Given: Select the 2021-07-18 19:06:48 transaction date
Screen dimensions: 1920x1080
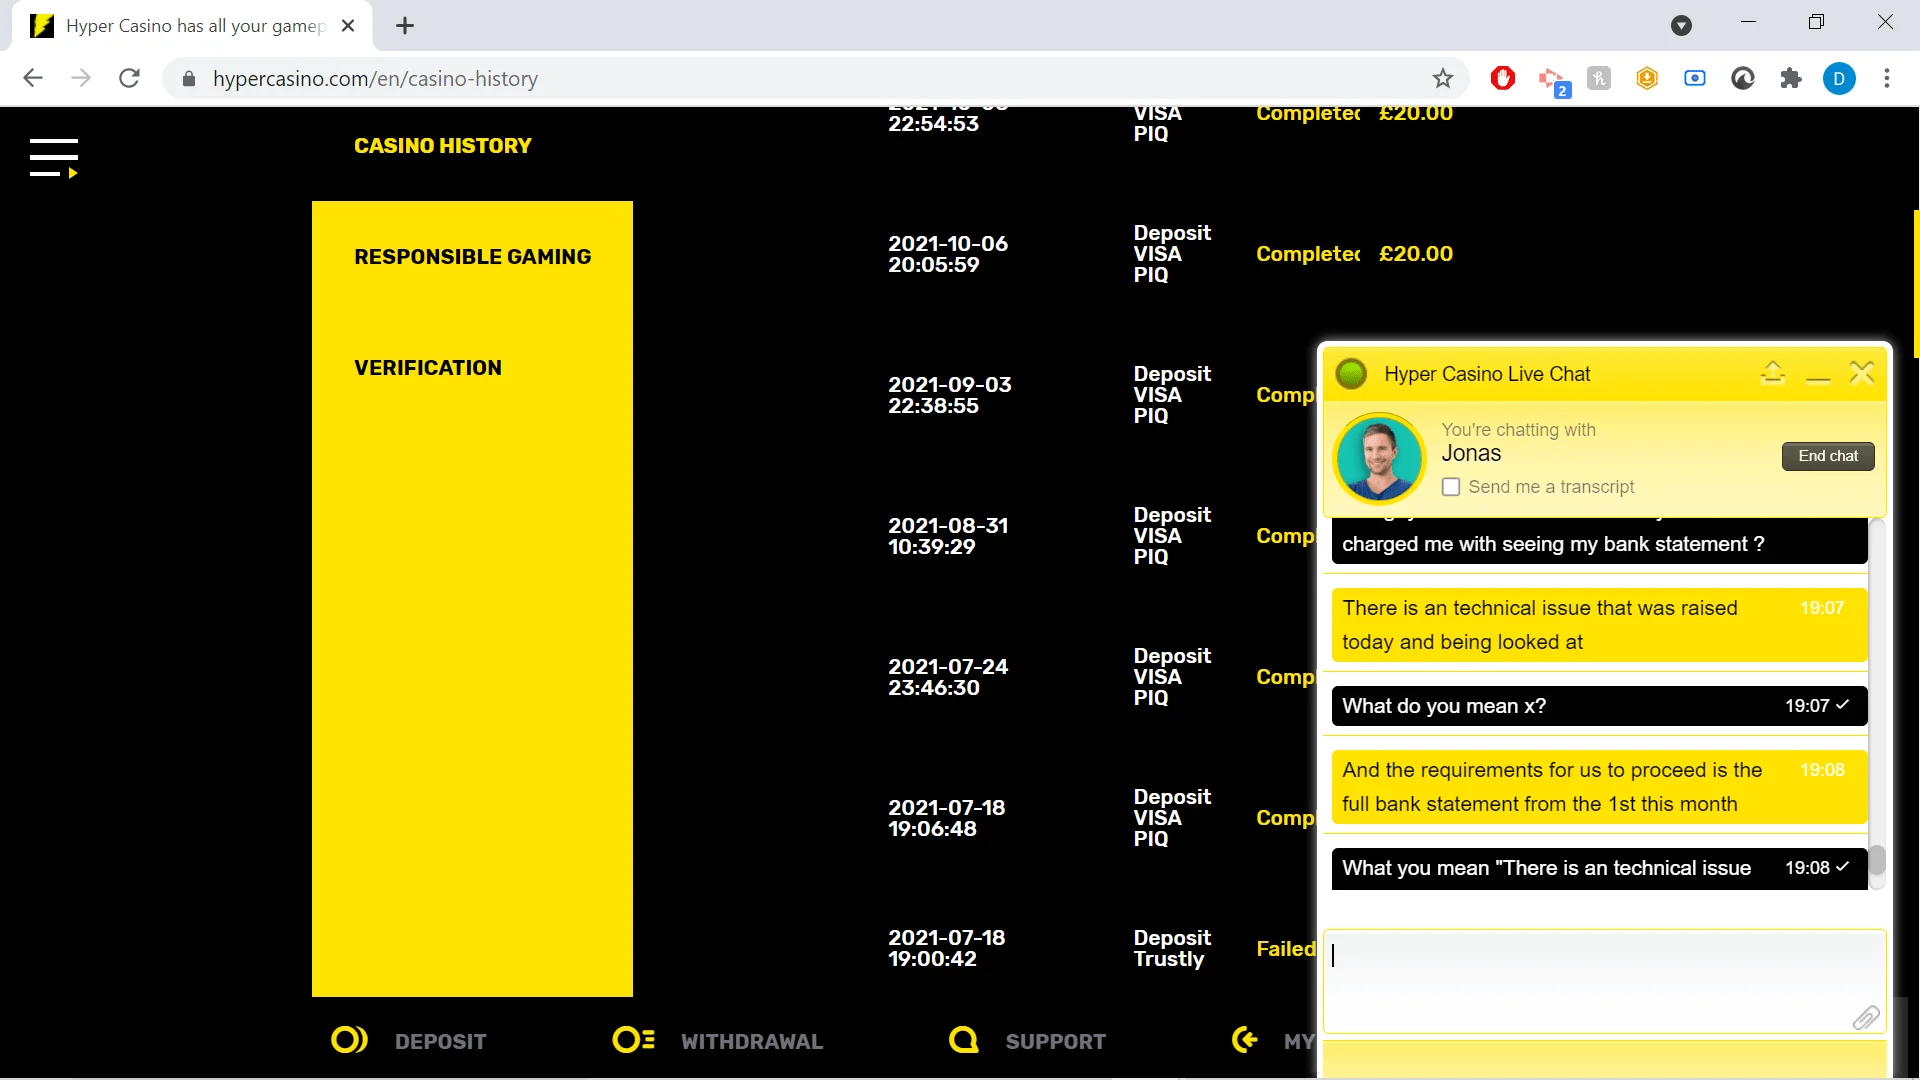Looking at the screenshot, I should click(x=947, y=818).
